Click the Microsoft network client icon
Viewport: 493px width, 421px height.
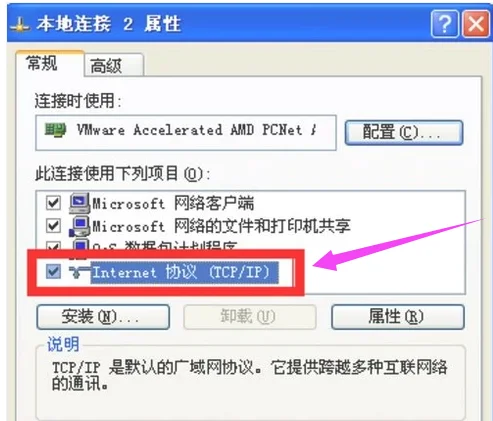point(79,203)
